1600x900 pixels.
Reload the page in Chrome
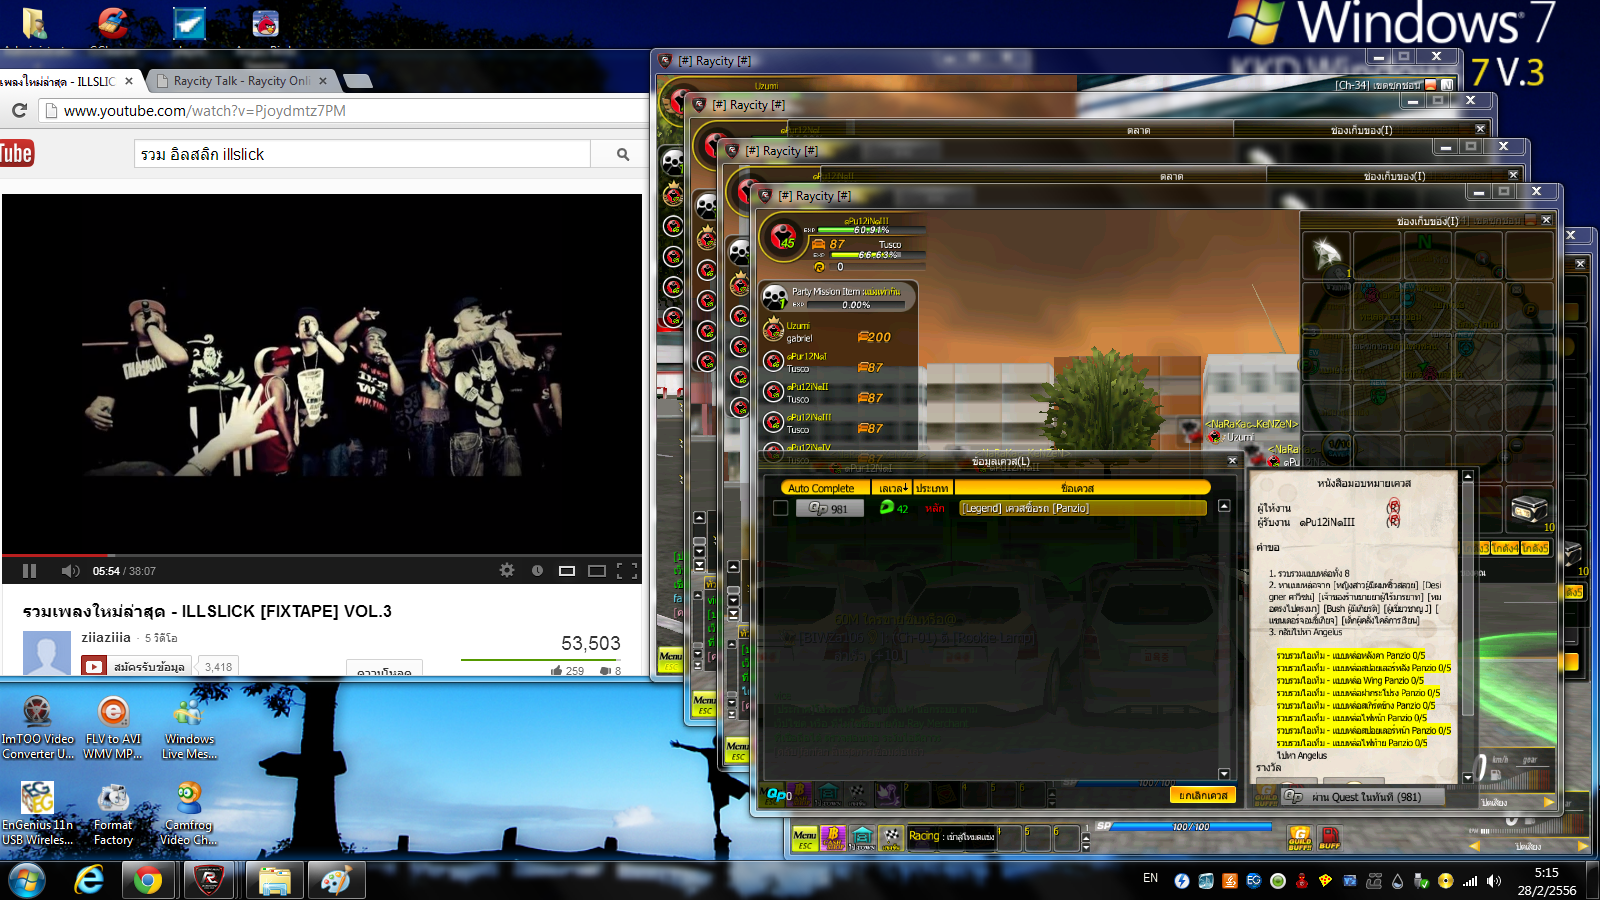tap(19, 110)
